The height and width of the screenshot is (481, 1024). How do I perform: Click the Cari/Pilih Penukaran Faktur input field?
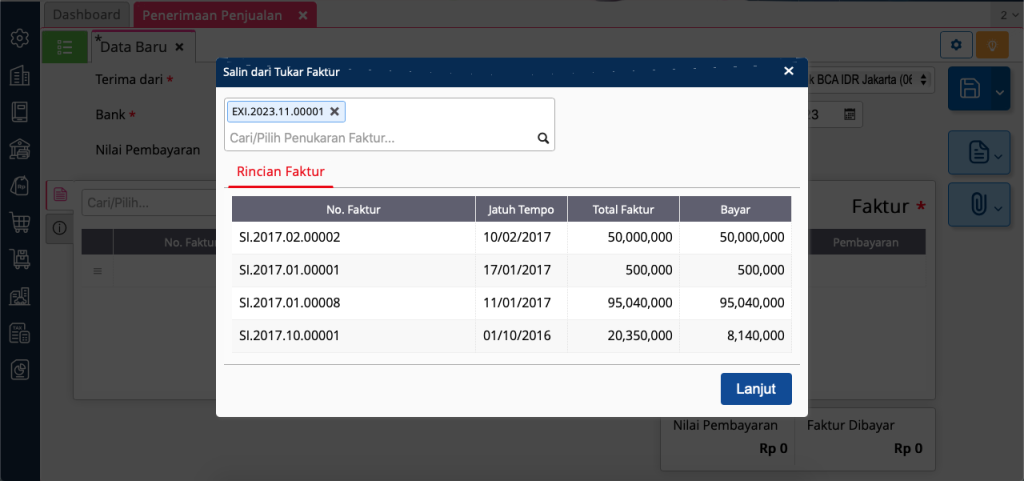pyautogui.click(x=380, y=138)
